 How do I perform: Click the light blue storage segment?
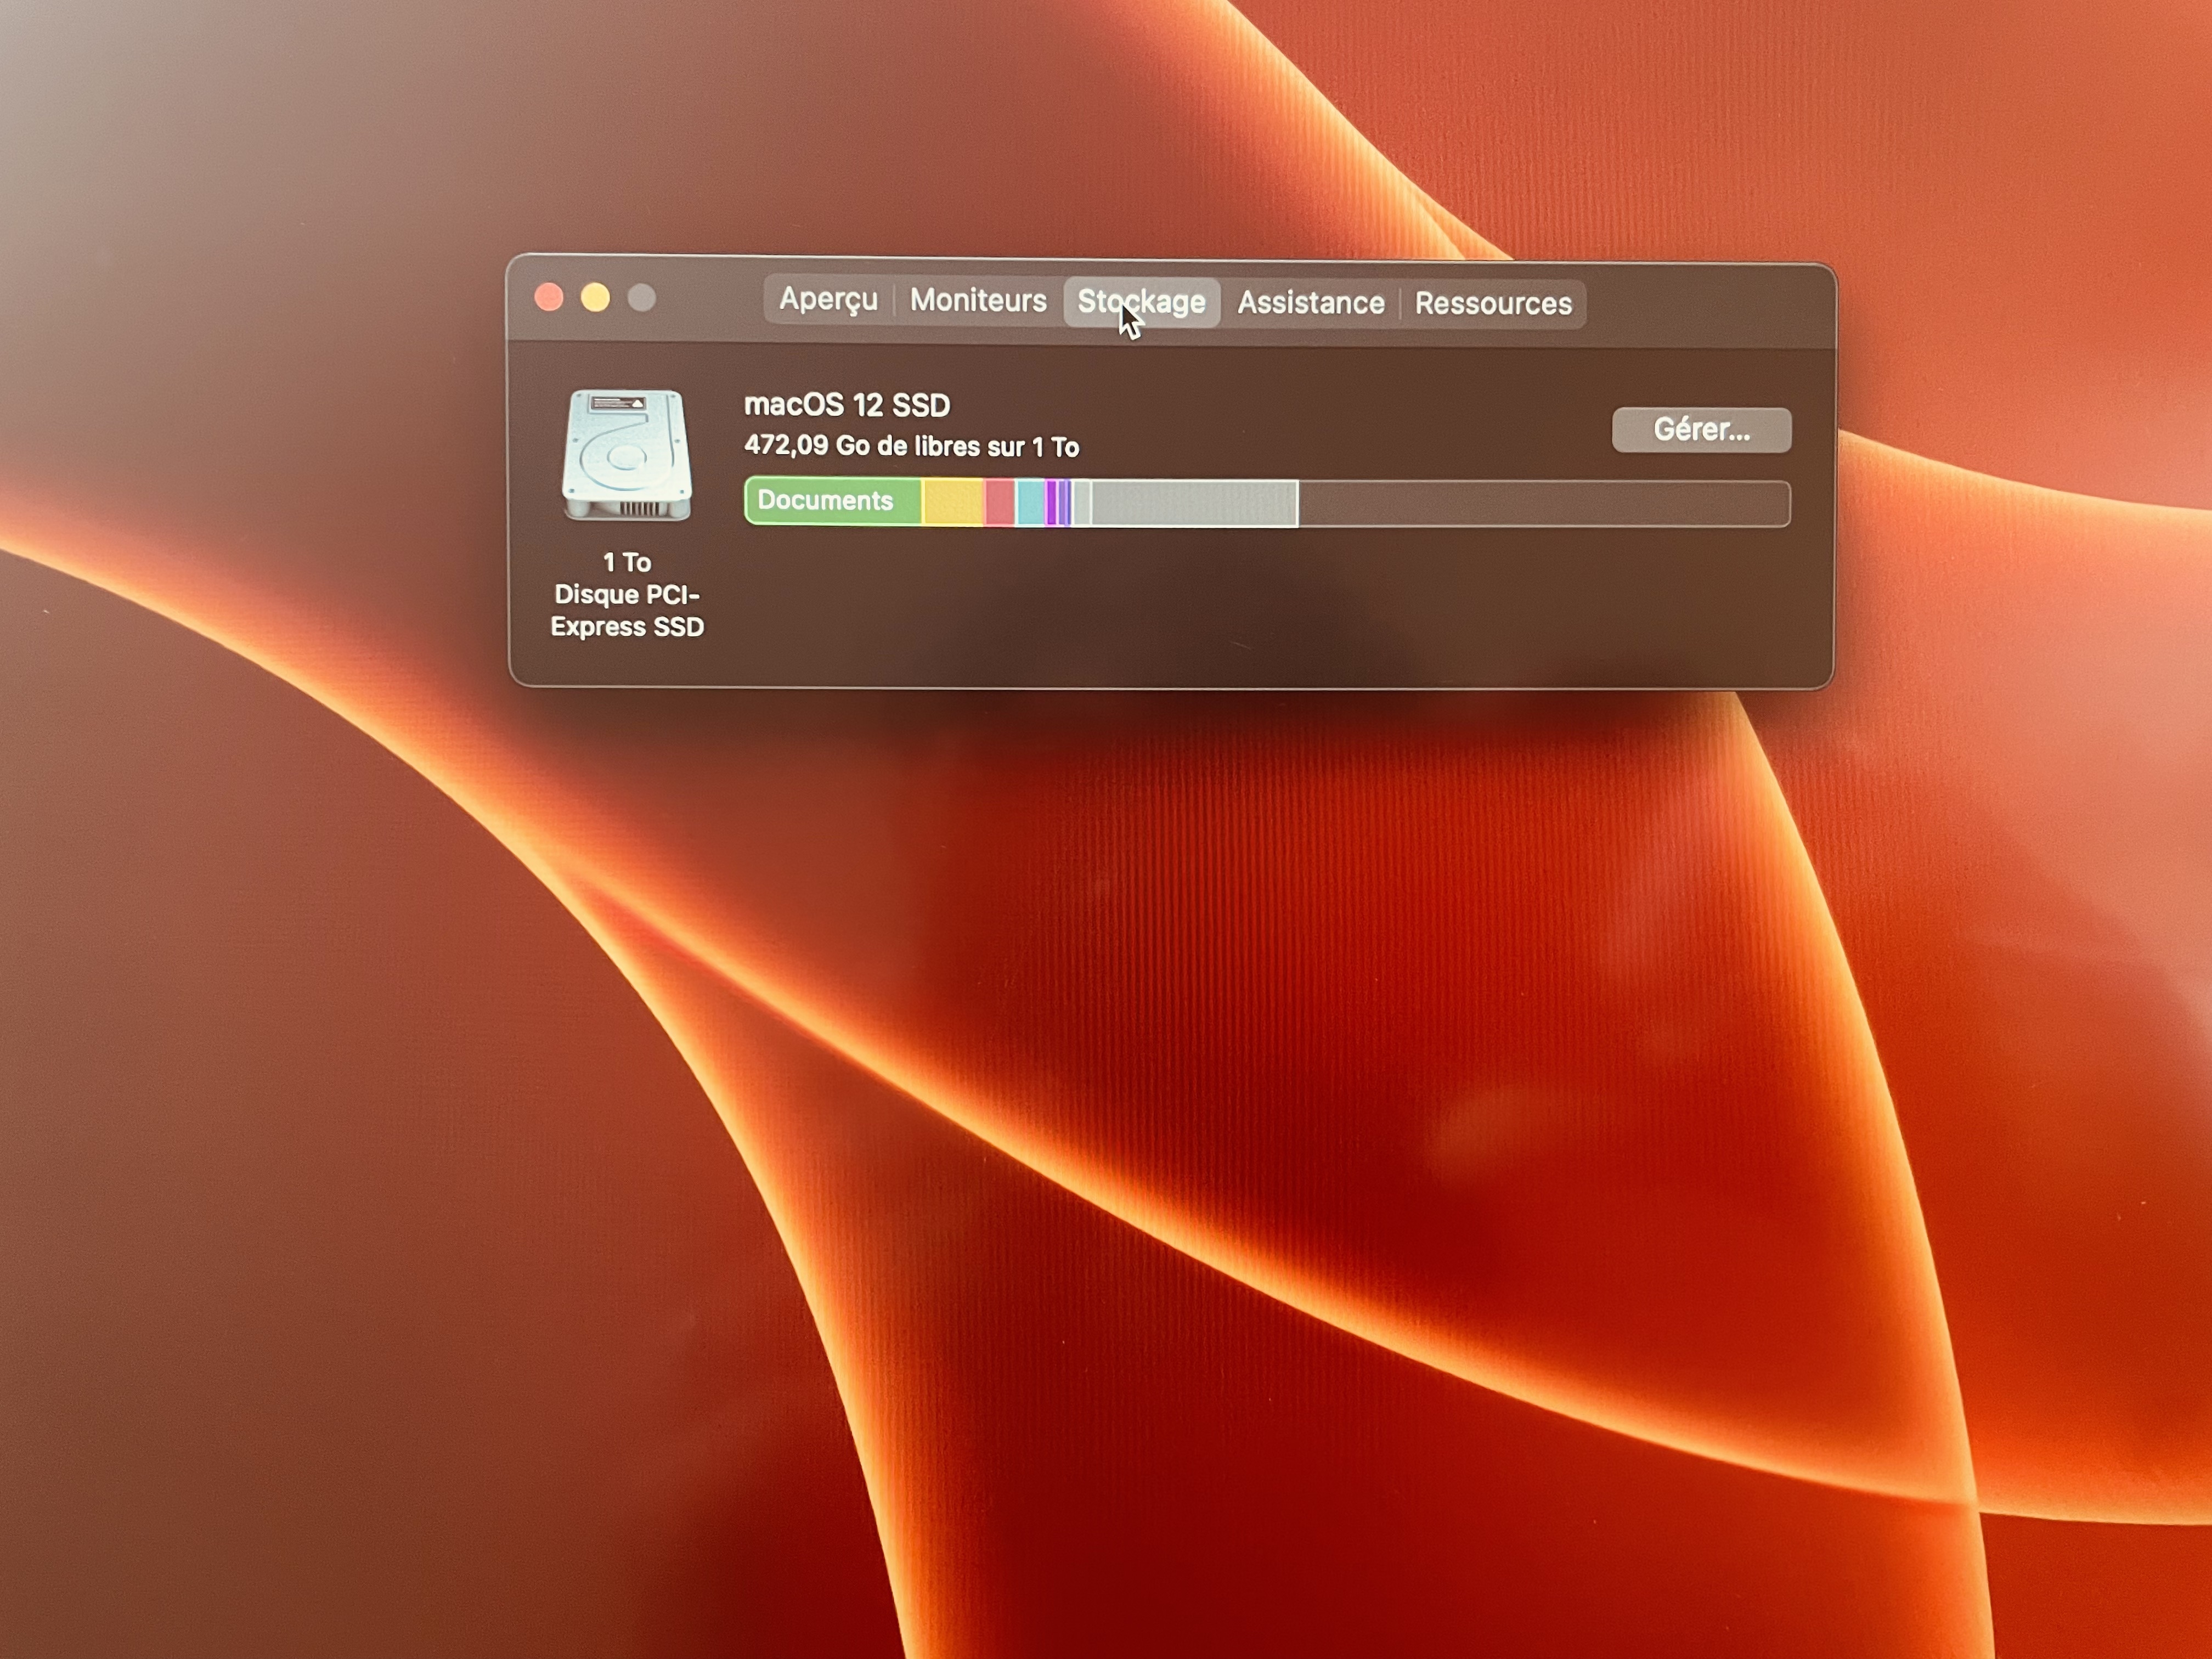[1029, 502]
